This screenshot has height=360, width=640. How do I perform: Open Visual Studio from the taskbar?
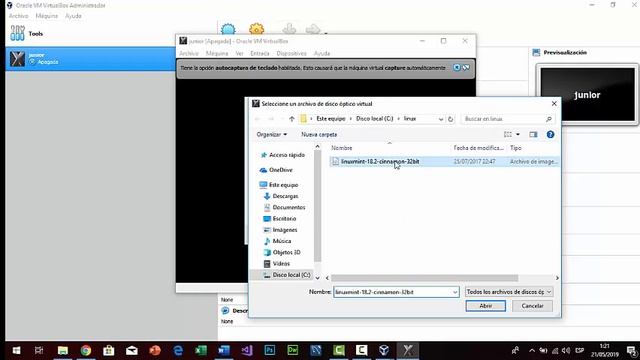(247, 350)
